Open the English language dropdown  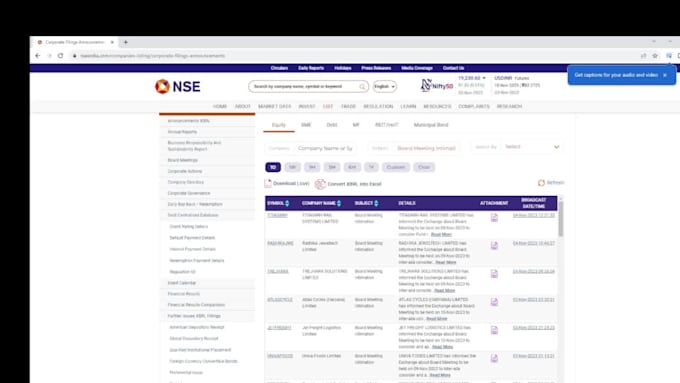coord(385,86)
